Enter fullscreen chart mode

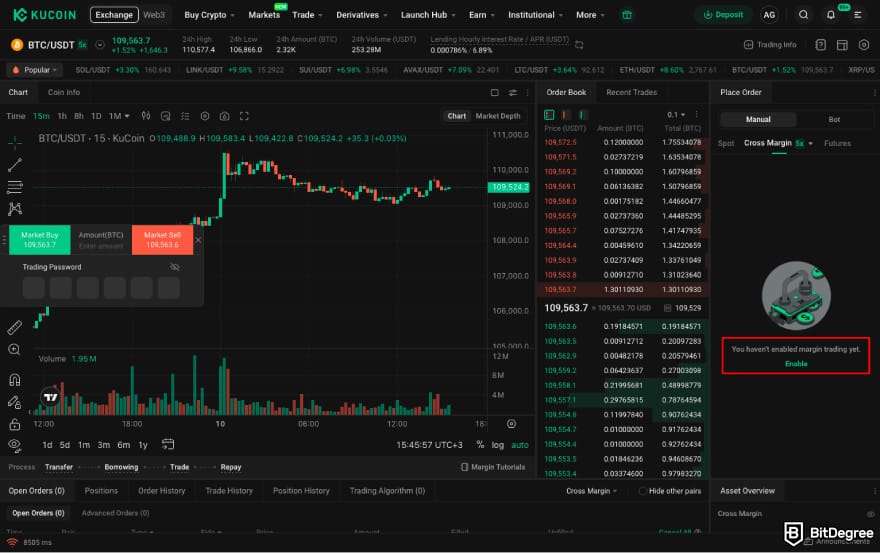[x=244, y=116]
